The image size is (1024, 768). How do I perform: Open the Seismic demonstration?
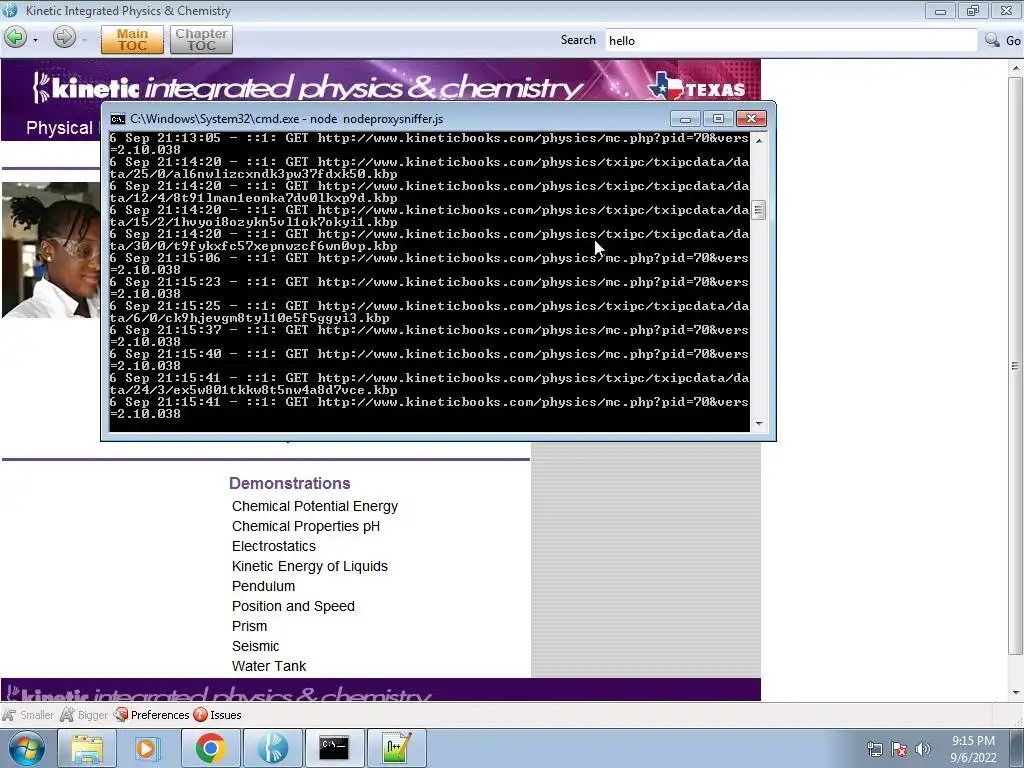(x=255, y=647)
